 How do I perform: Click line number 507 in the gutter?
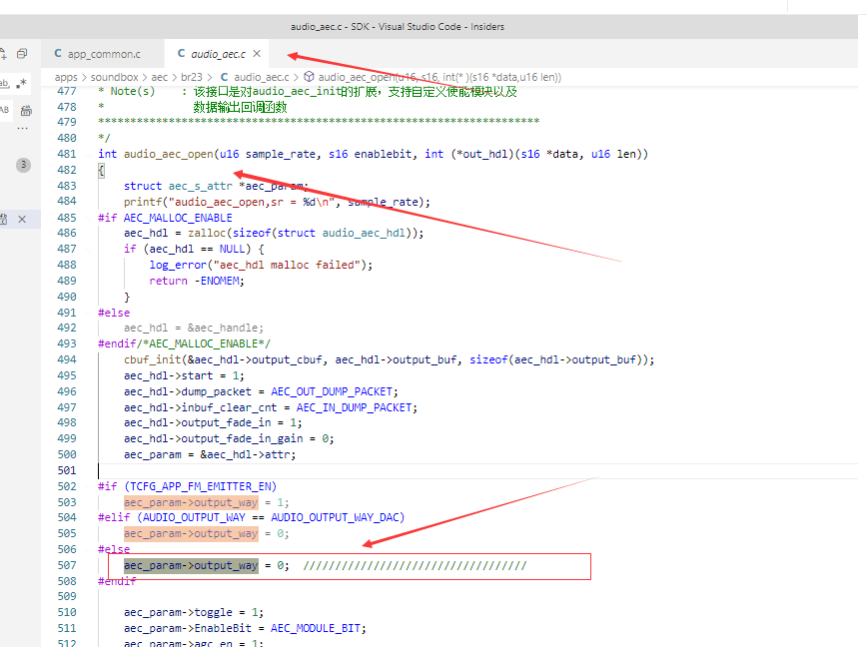pyautogui.click(x=67, y=565)
